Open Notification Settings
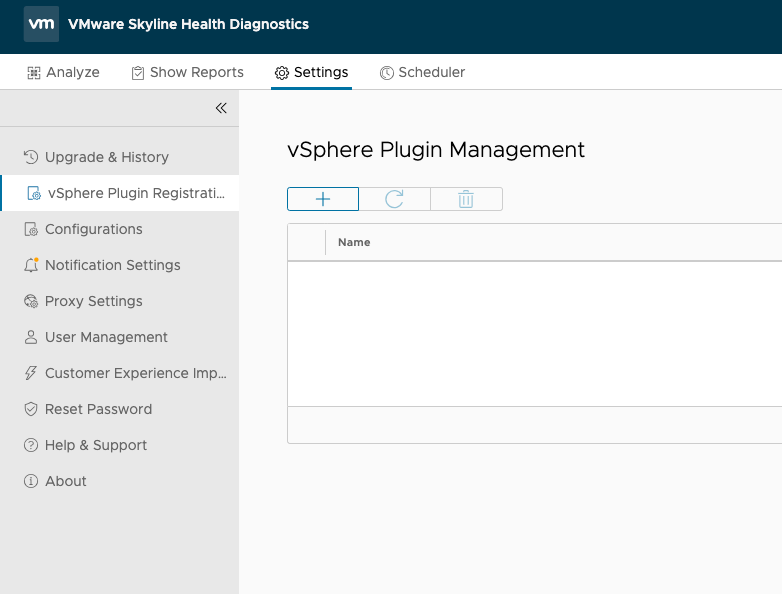 click(120, 265)
